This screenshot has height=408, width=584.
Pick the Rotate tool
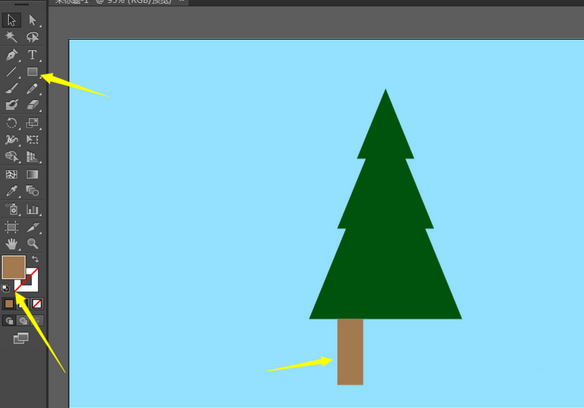[12, 123]
